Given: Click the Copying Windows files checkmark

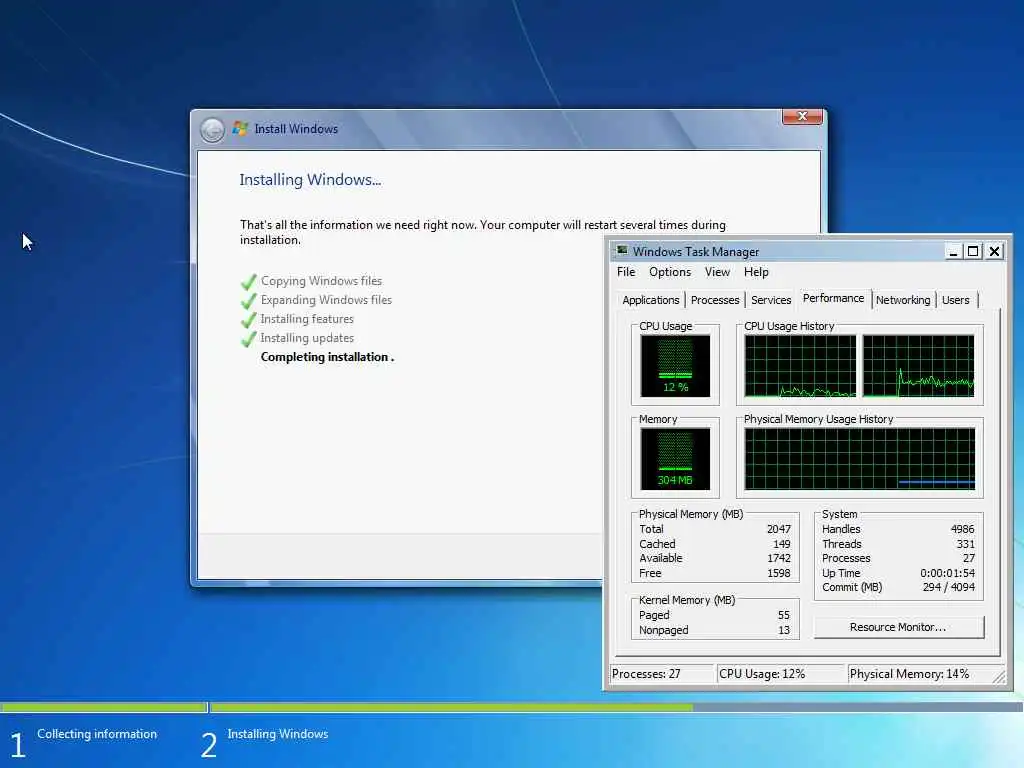Looking at the screenshot, I should coord(248,281).
